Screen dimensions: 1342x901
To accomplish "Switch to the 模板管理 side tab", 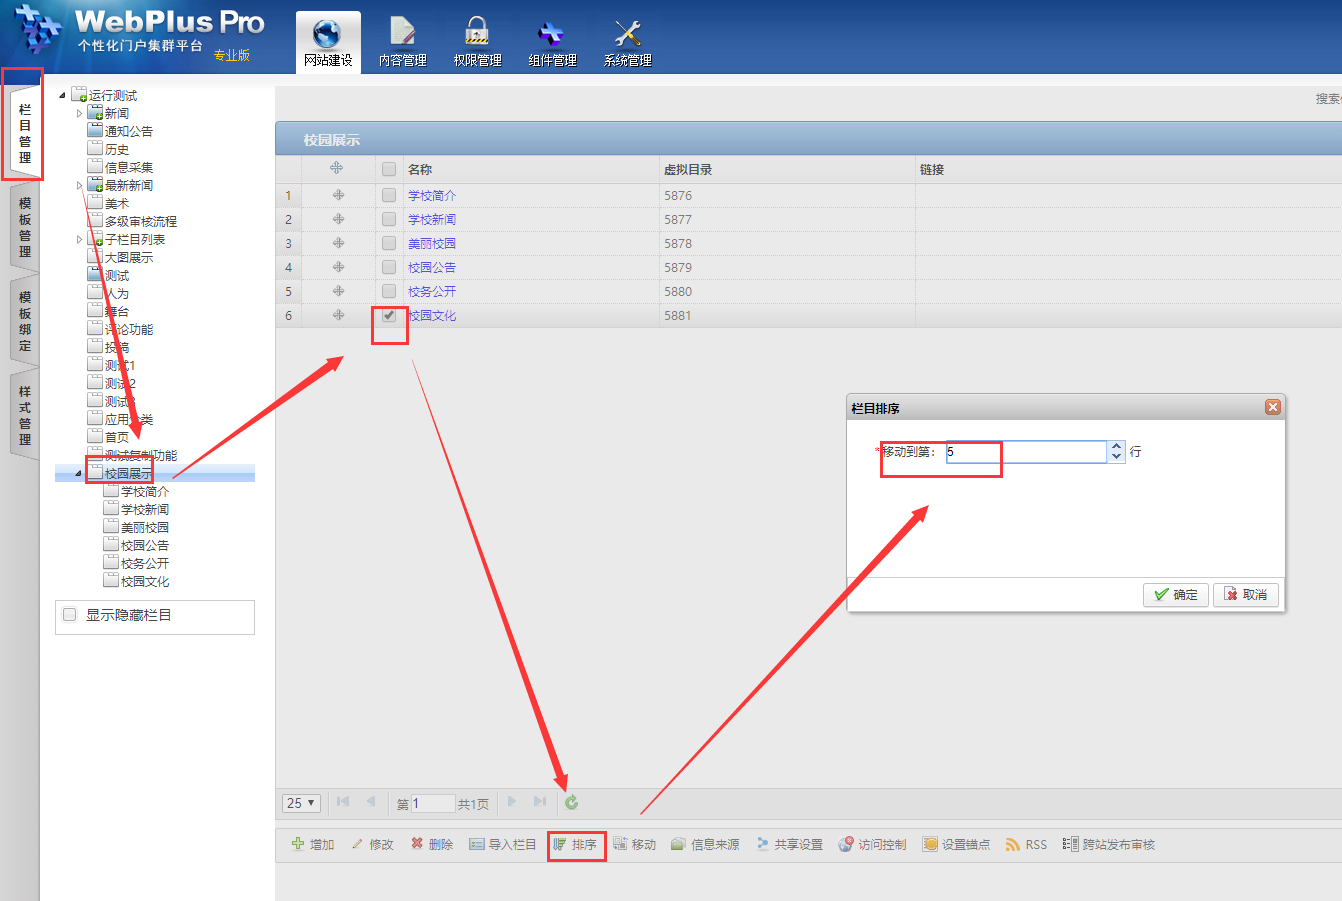I will 24,227.
